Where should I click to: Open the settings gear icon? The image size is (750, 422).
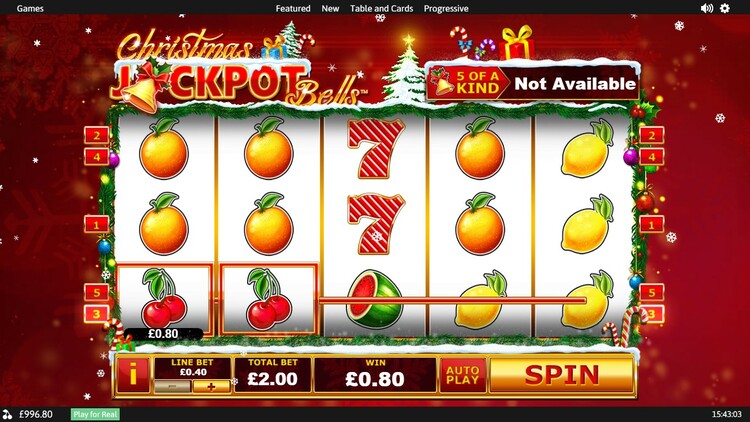click(725, 8)
